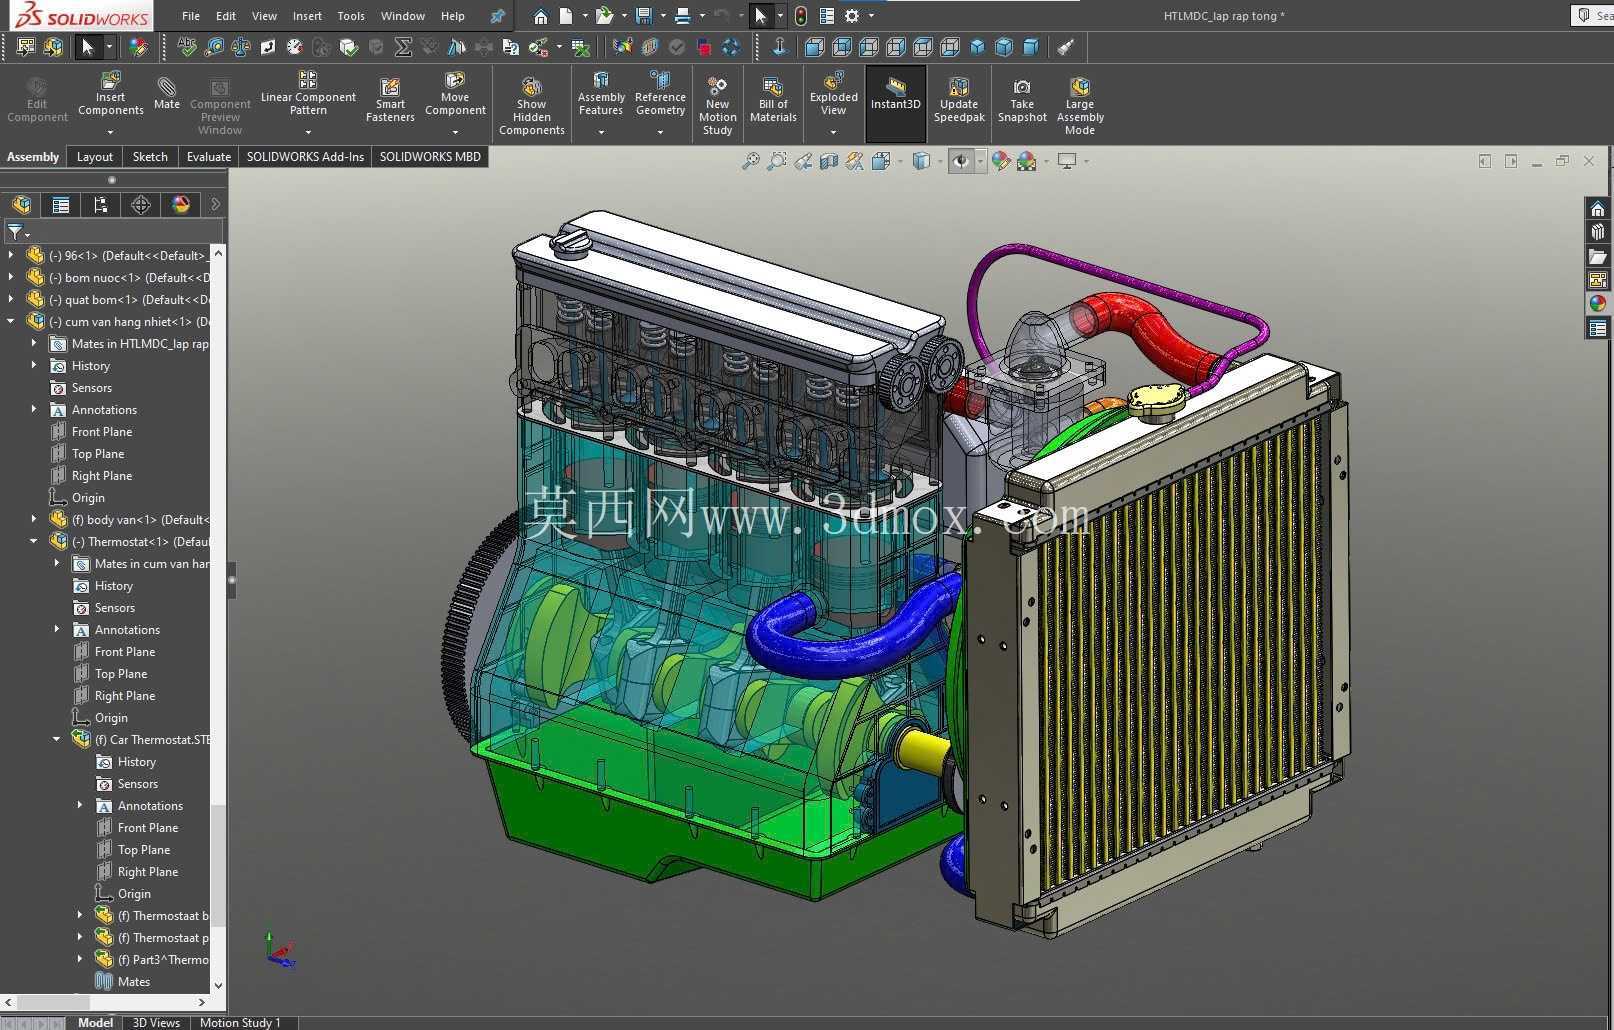Click Take Snapshot
The width and height of the screenshot is (1614, 1030).
[x=1022, y=100]
